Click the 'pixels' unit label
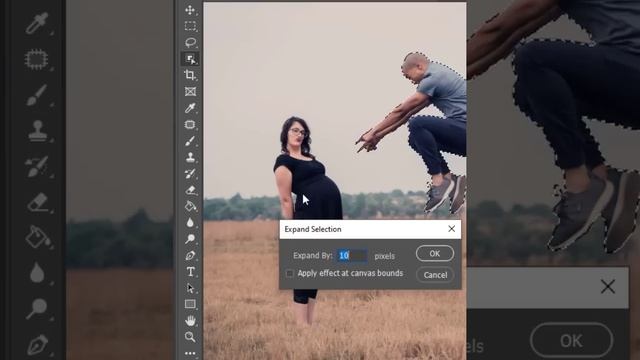 click(x=384, y=256)
